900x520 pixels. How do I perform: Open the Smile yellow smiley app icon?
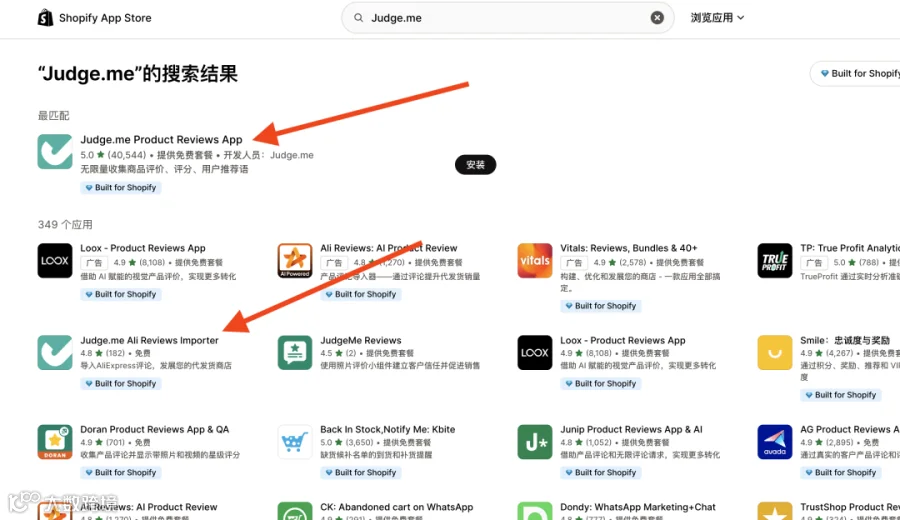pos(774,352)
